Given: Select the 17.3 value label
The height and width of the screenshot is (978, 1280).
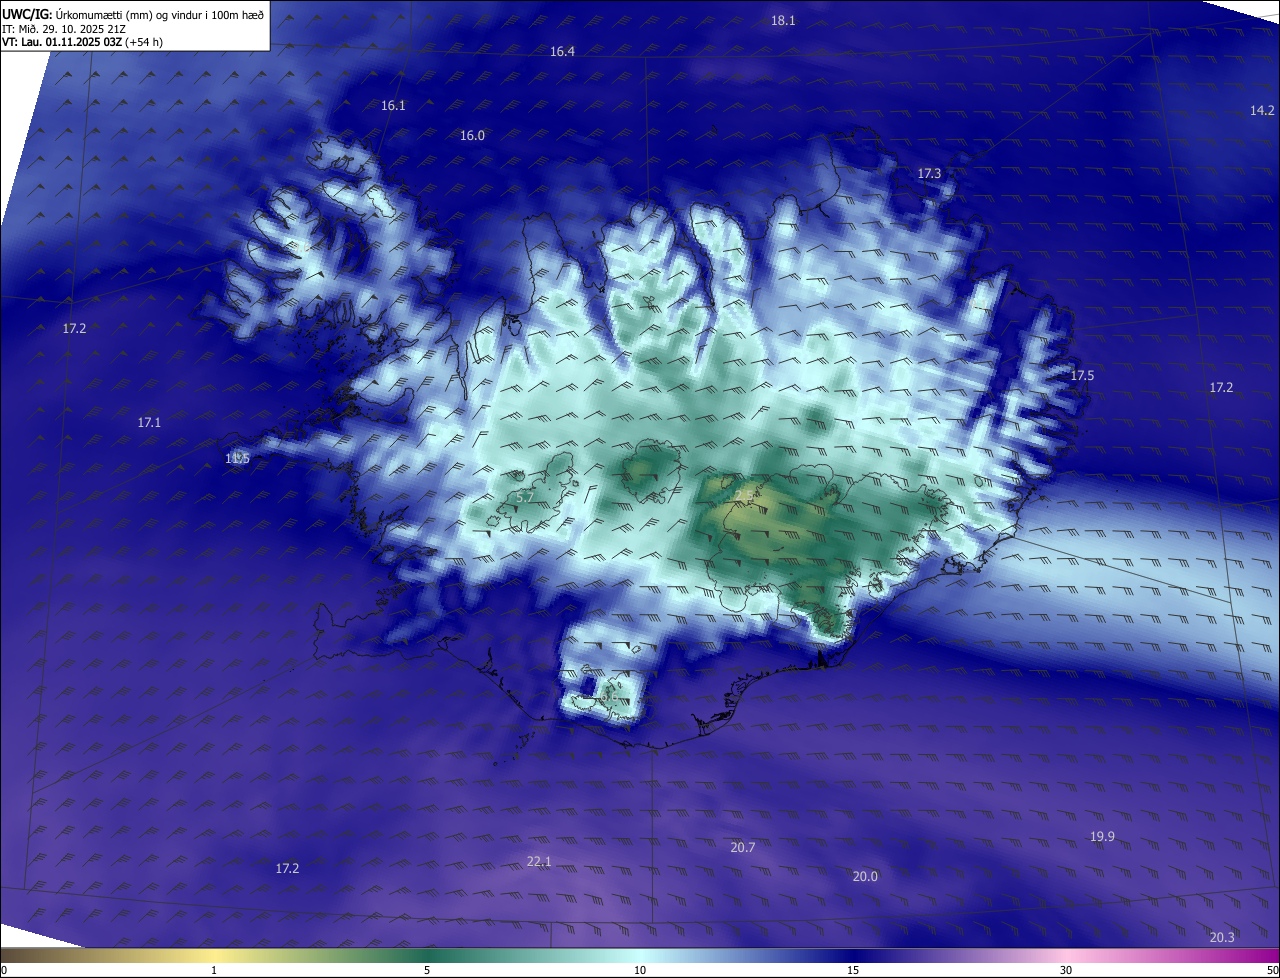Looking at the screenshot, I should click(929, 174).
